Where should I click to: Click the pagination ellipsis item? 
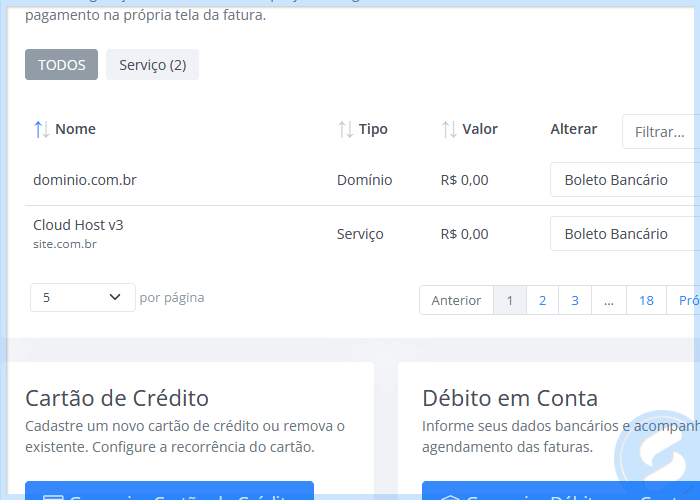tap(609, 300)
